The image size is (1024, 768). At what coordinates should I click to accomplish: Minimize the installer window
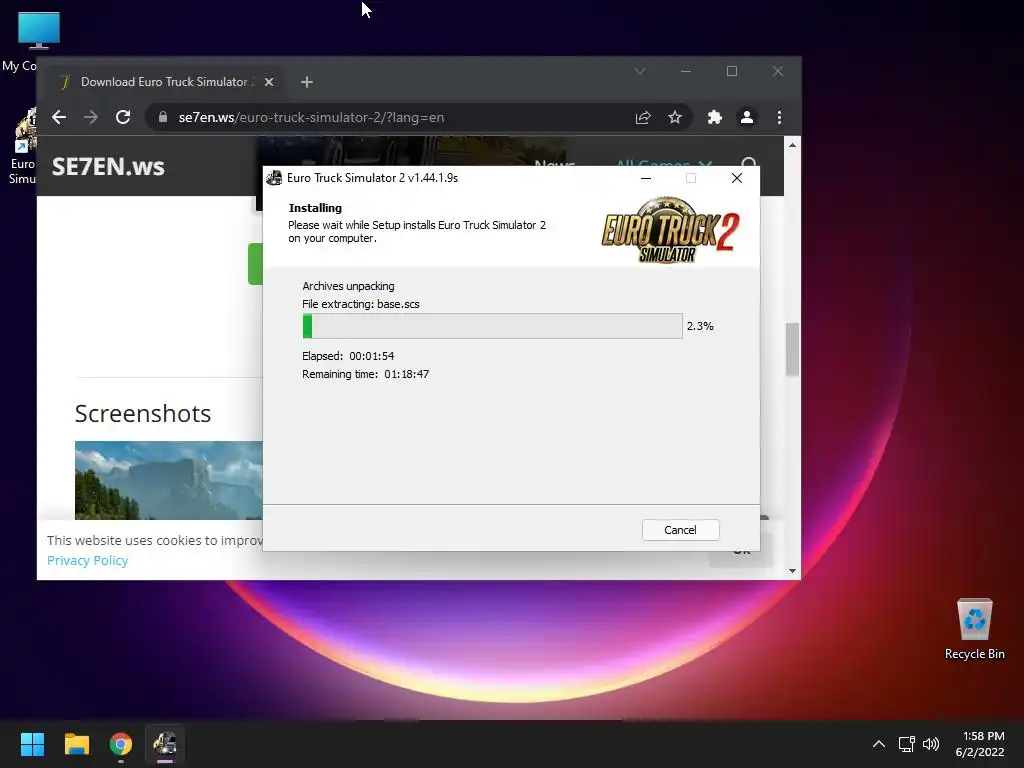coord(646,178)
